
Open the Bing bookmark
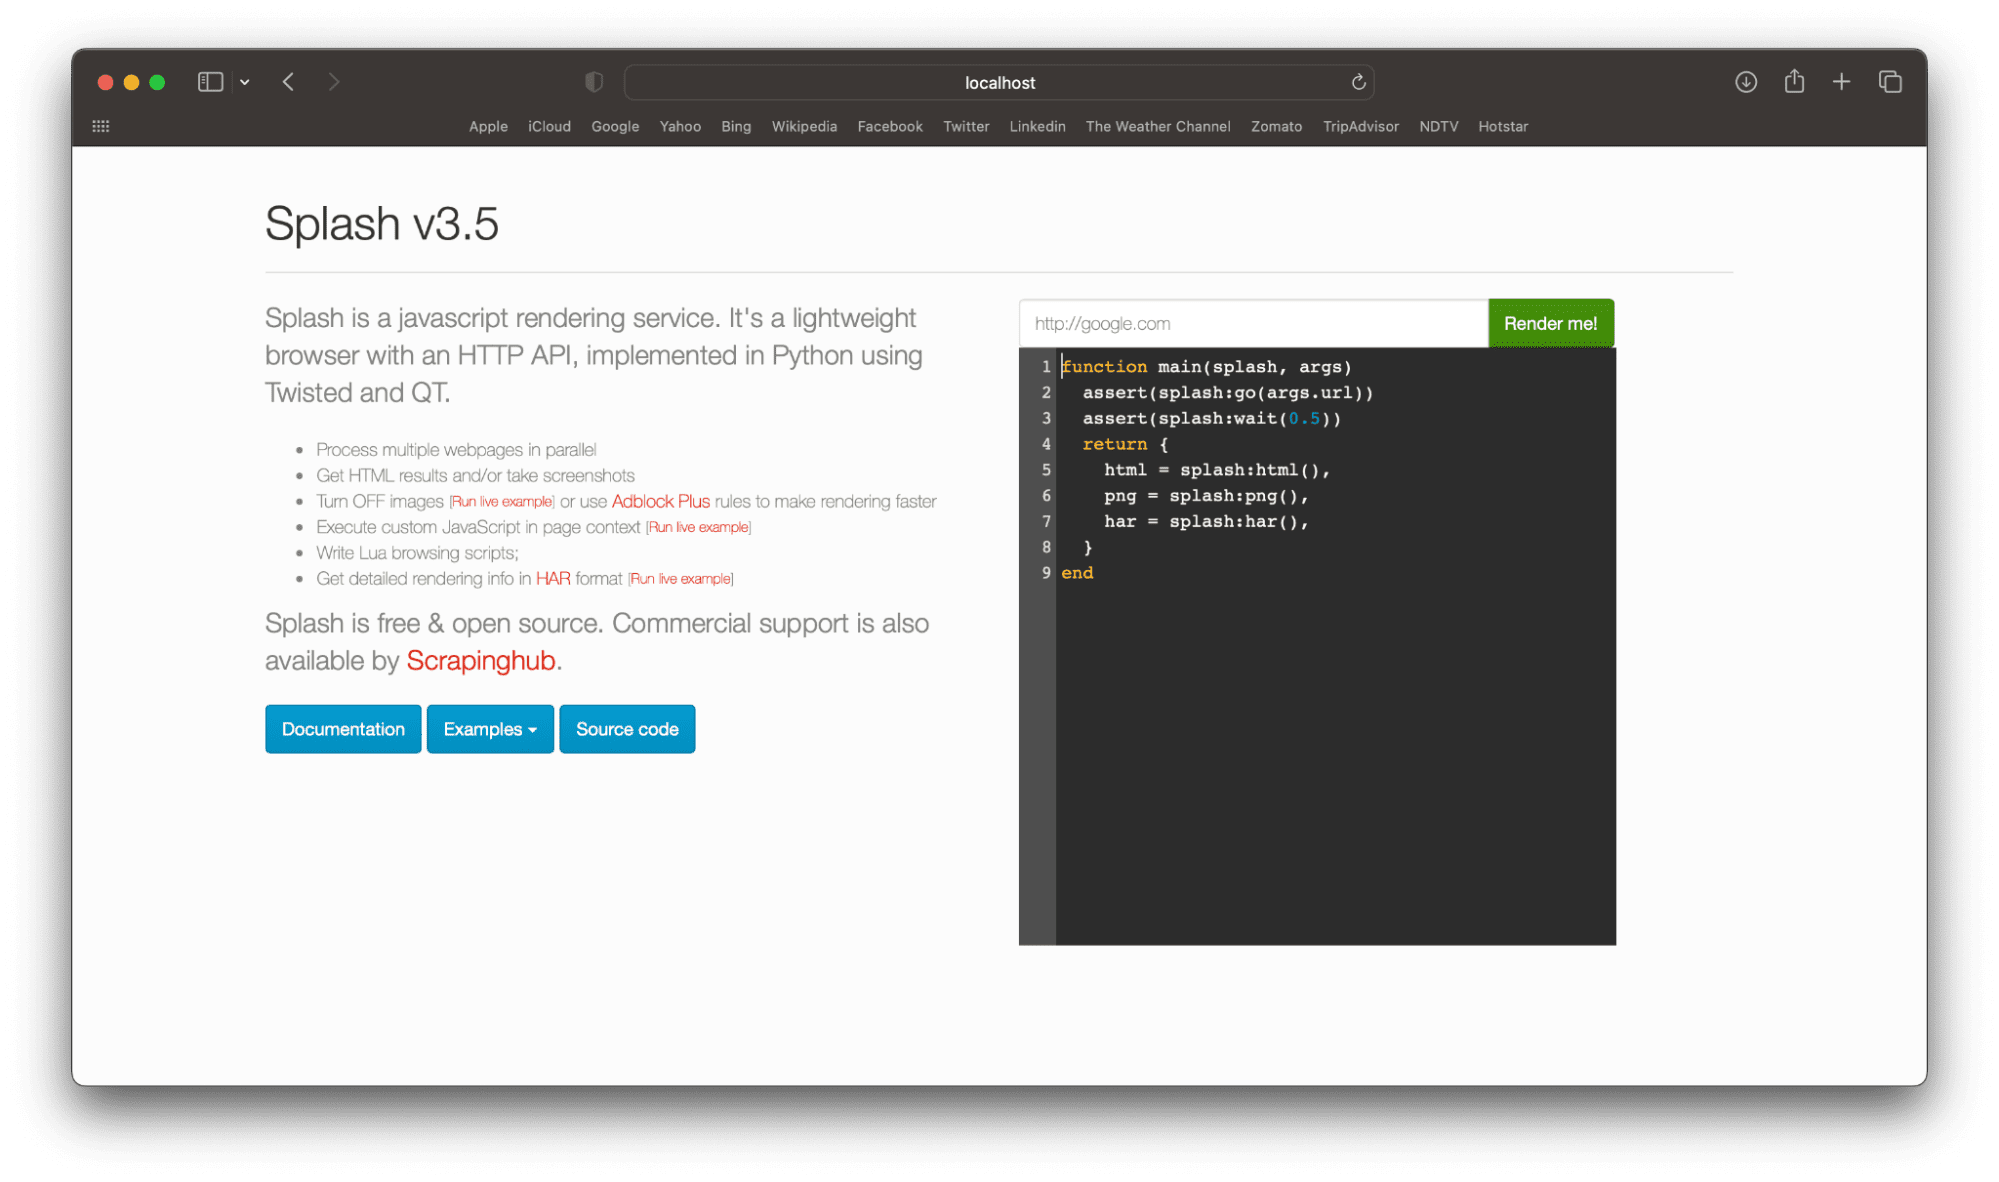pos(736,126)
